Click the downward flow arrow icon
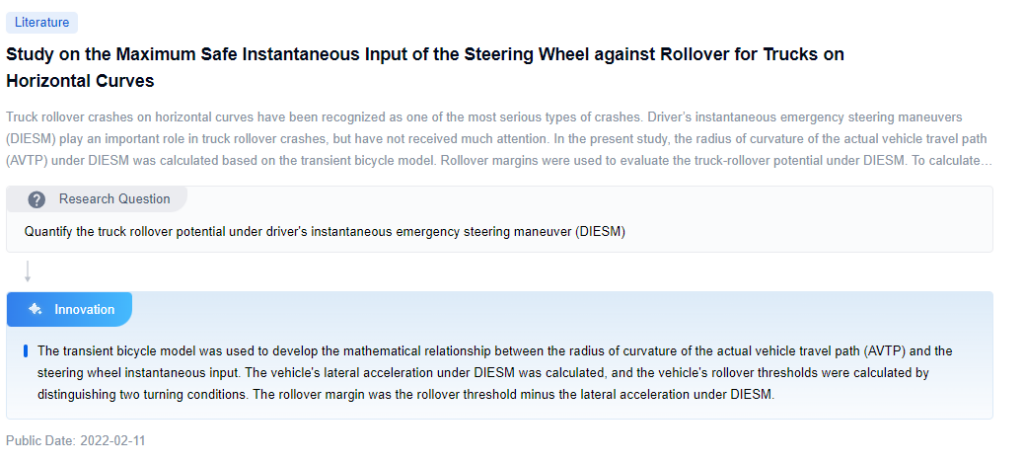This screenshot has height=462, width=1024. point(28,271)
